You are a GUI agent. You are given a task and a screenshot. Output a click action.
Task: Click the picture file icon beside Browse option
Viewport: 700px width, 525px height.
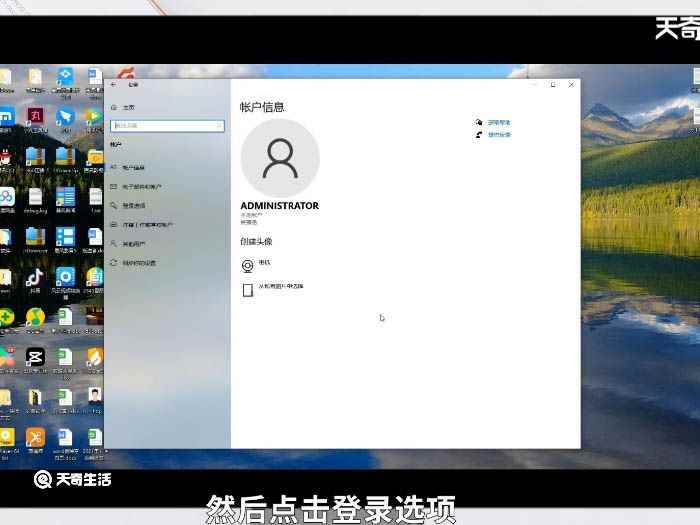click(x=248, y=290)
